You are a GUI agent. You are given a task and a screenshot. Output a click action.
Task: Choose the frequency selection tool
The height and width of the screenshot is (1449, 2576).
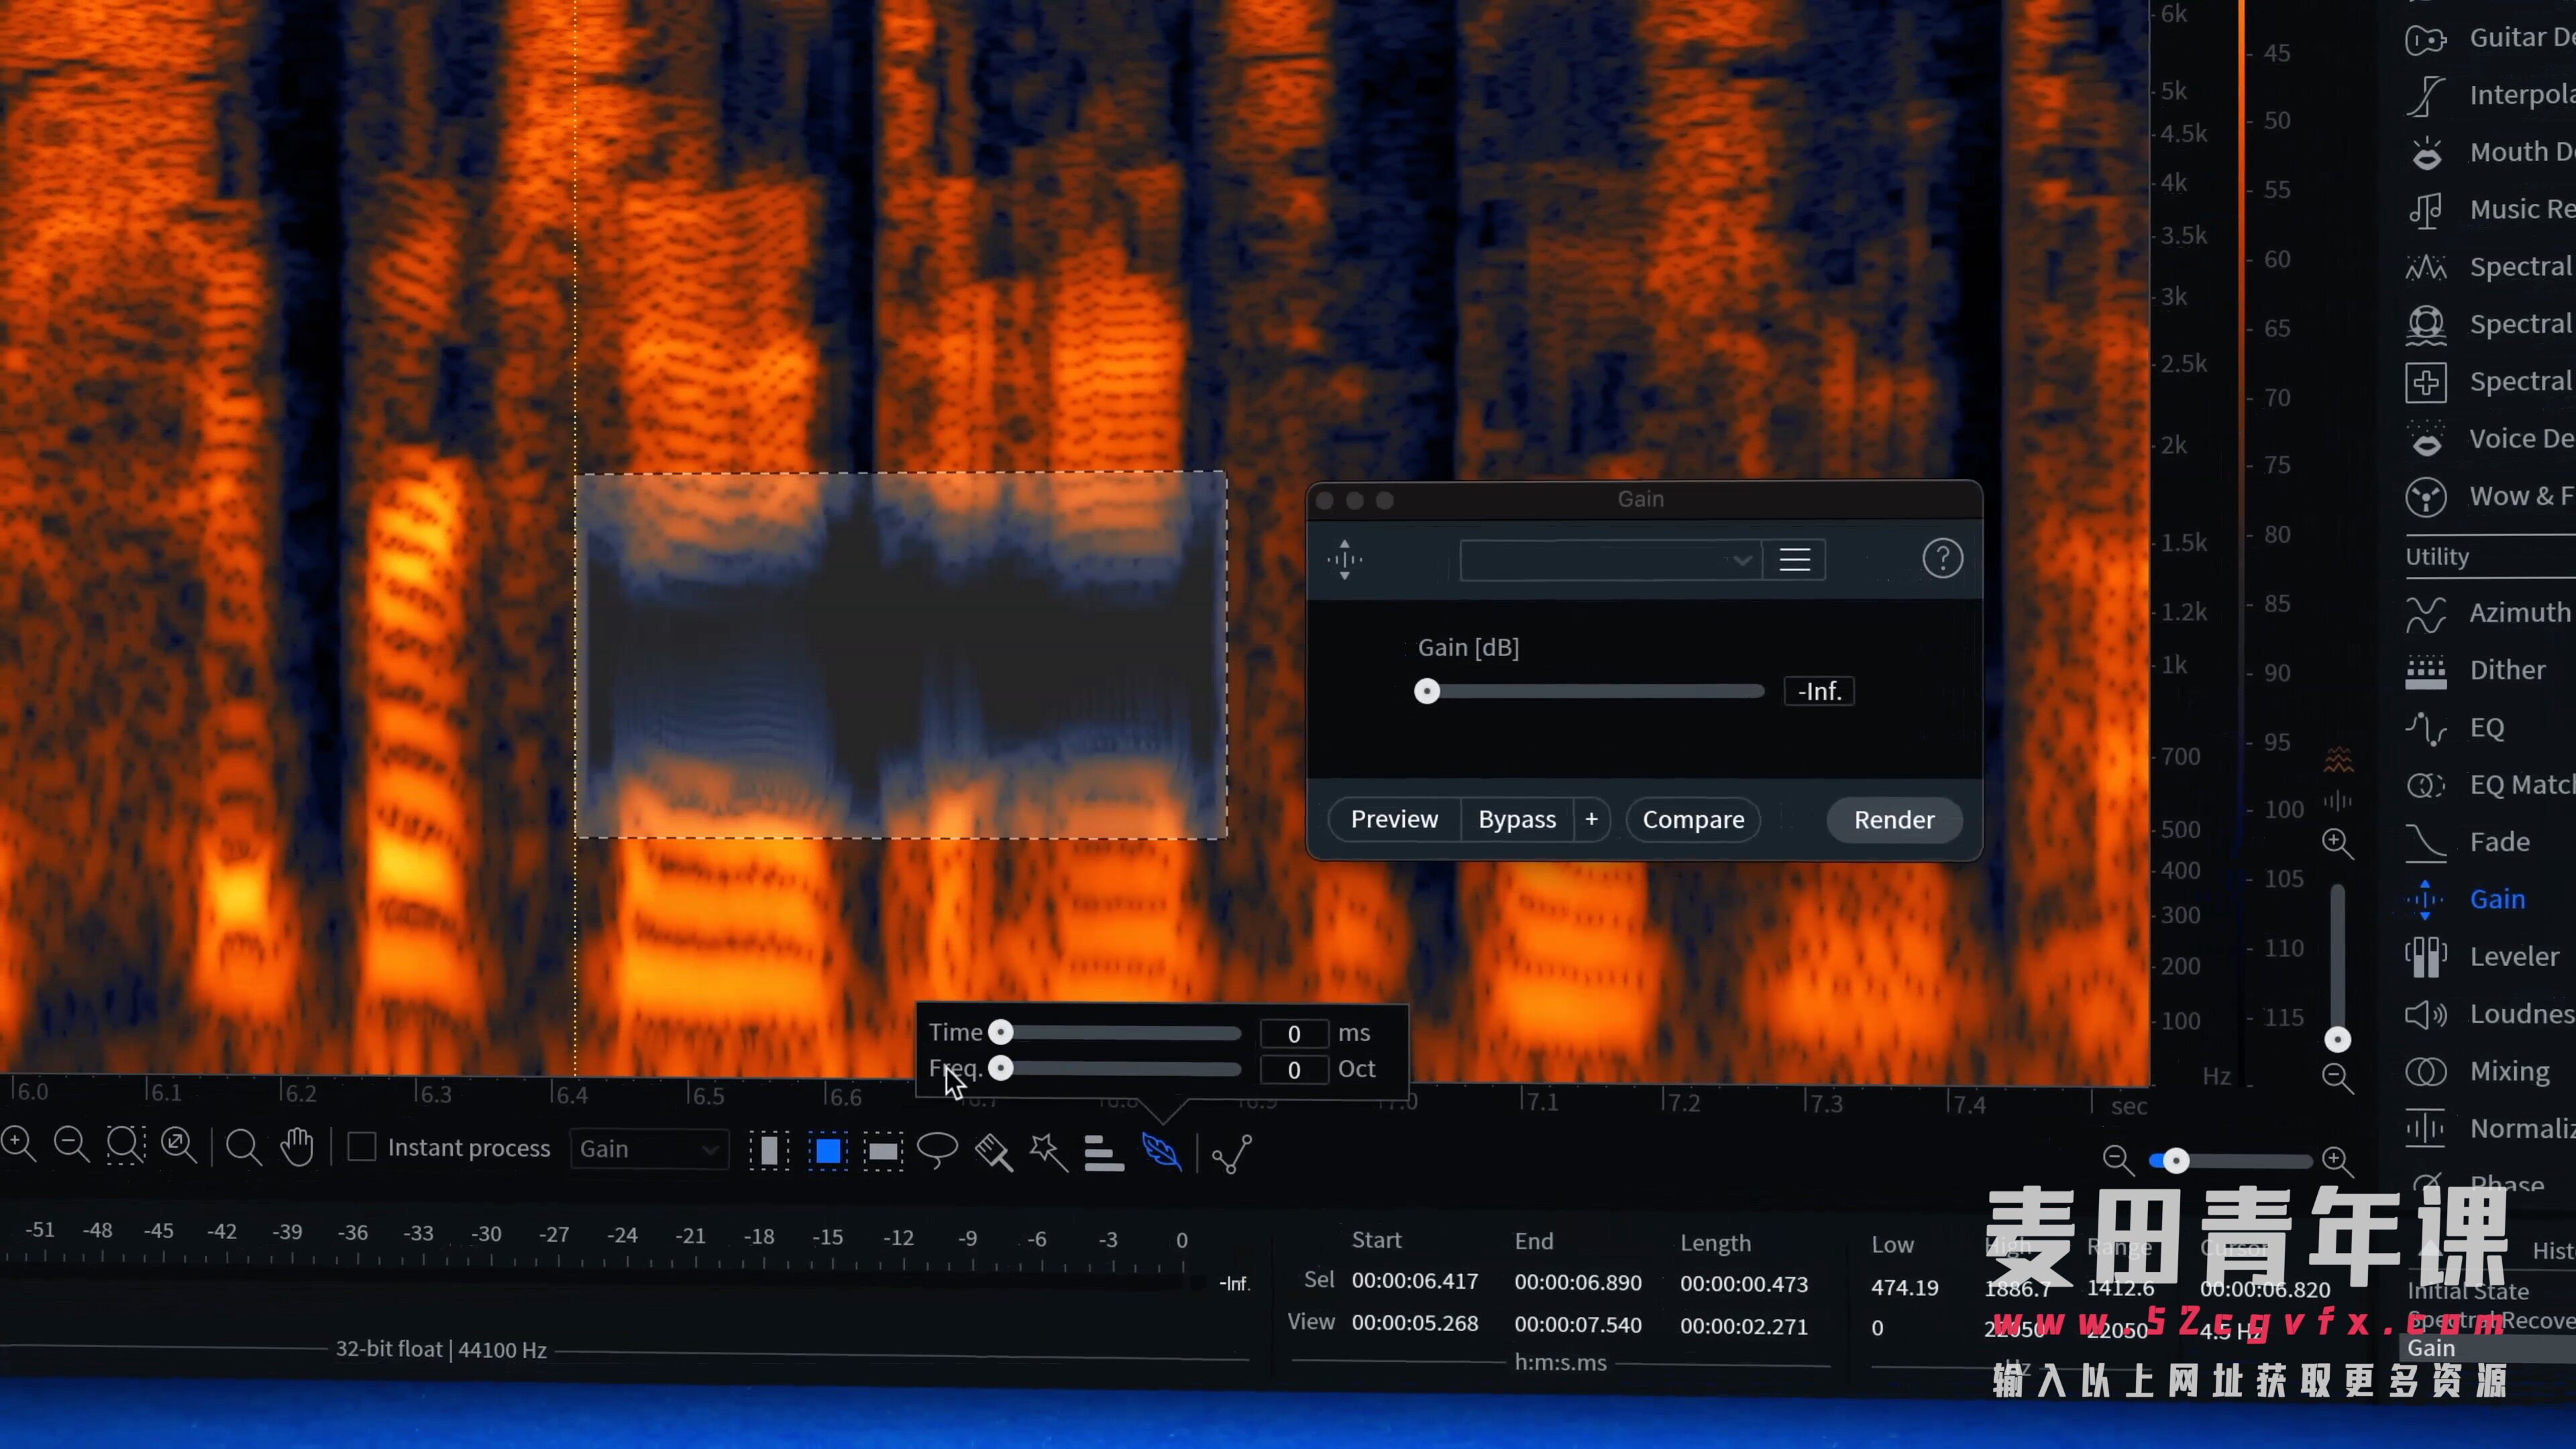pos(883,1151)
